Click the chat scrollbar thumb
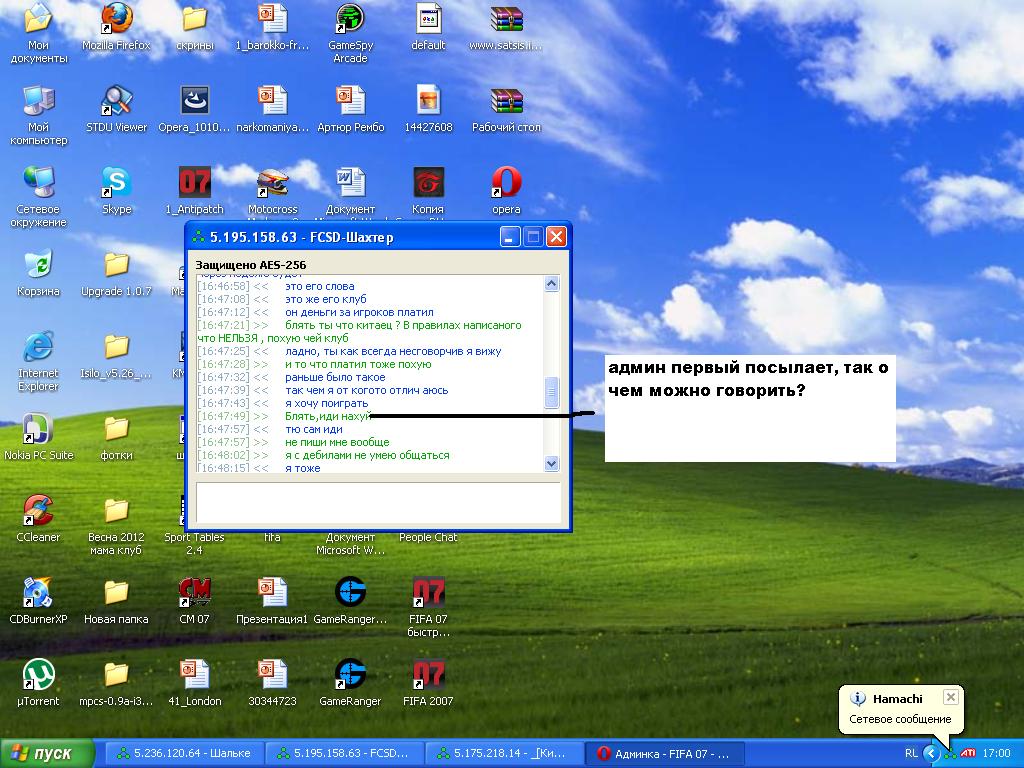The width and height of the screenshot is (1024, 768). [x=552, y=392]
